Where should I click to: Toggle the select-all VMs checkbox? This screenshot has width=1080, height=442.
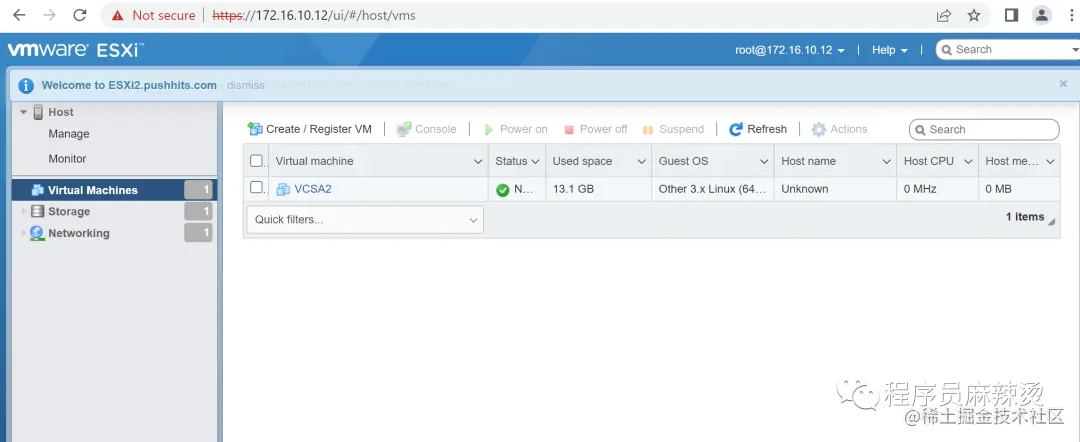[x=256, y=160]
